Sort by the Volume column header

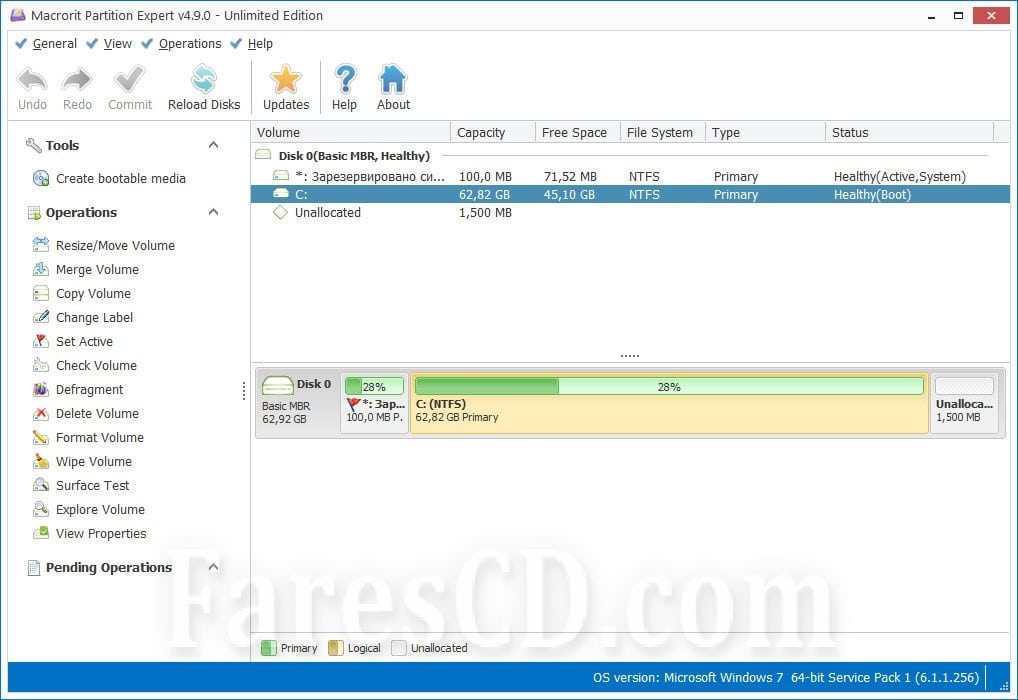351,132
